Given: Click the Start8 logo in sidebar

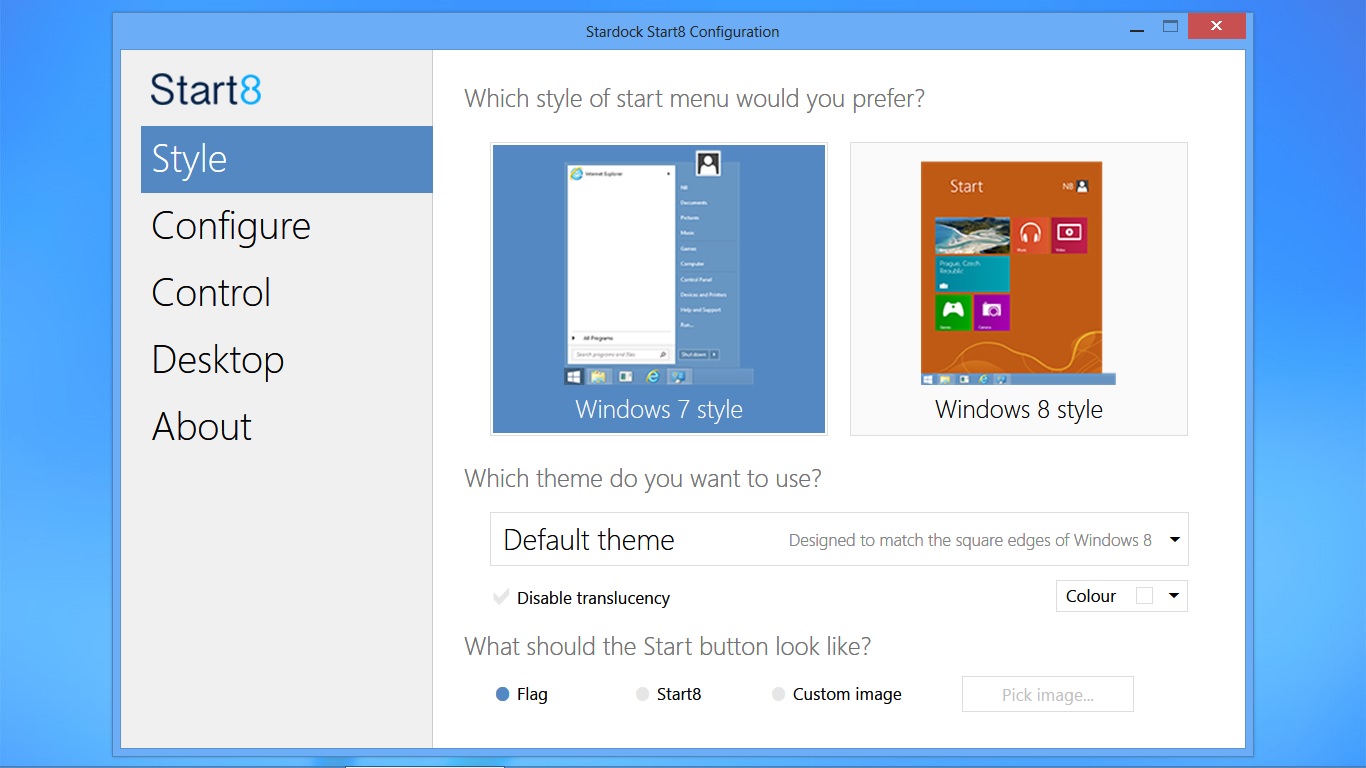Looking at the screenshot, I should [x=206, y=90].
